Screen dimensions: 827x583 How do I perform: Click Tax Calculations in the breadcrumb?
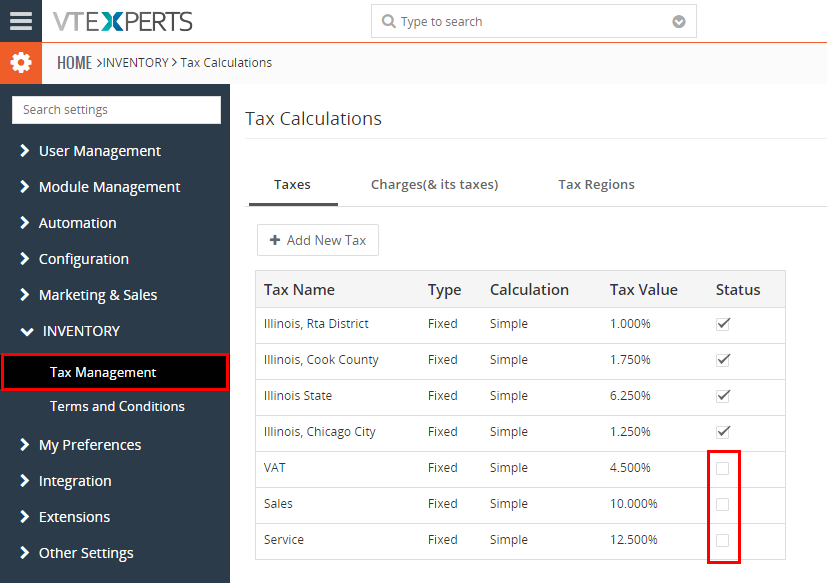[226, 63]
